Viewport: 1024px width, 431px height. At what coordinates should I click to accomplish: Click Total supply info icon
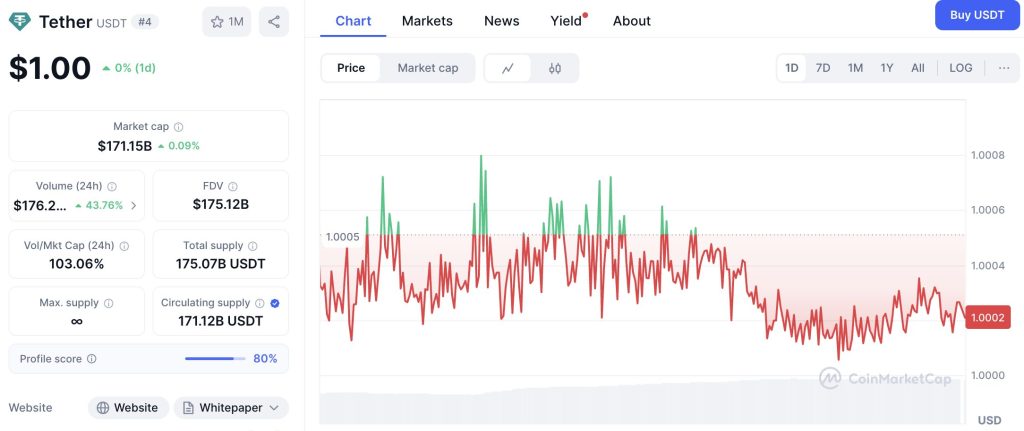252,246
